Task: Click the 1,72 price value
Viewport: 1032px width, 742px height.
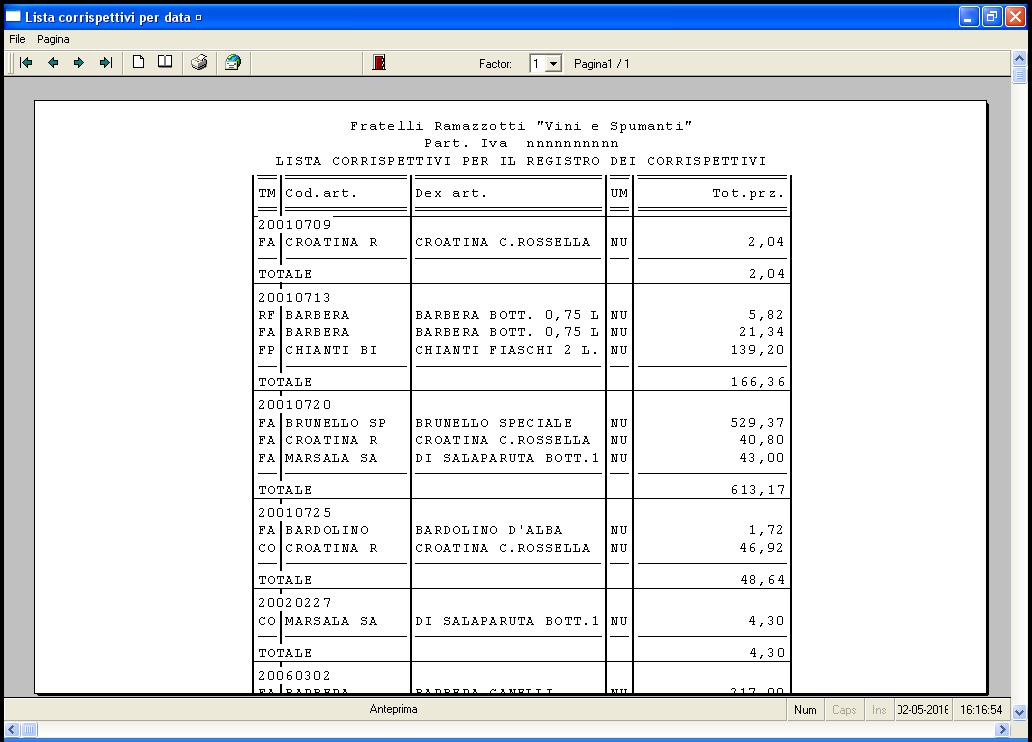Action: (x=767, y=530)
